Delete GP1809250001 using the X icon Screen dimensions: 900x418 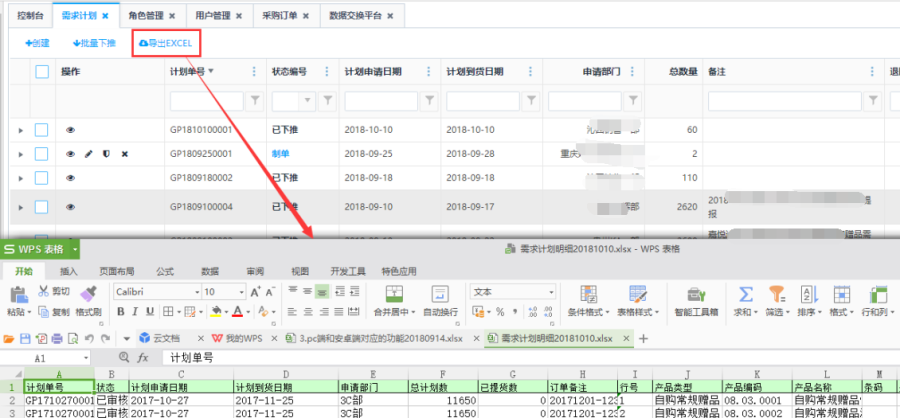pyautogui.click(x=124, y=154)
